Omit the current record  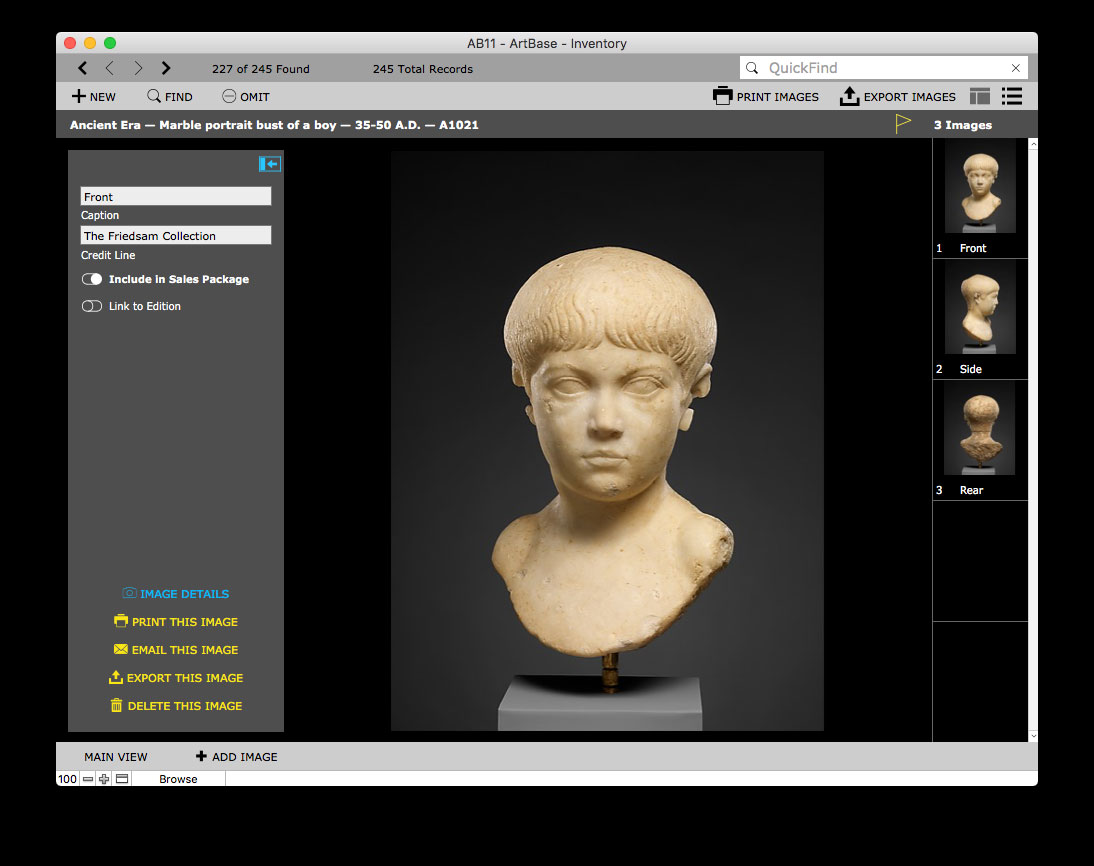click(246, 96)
